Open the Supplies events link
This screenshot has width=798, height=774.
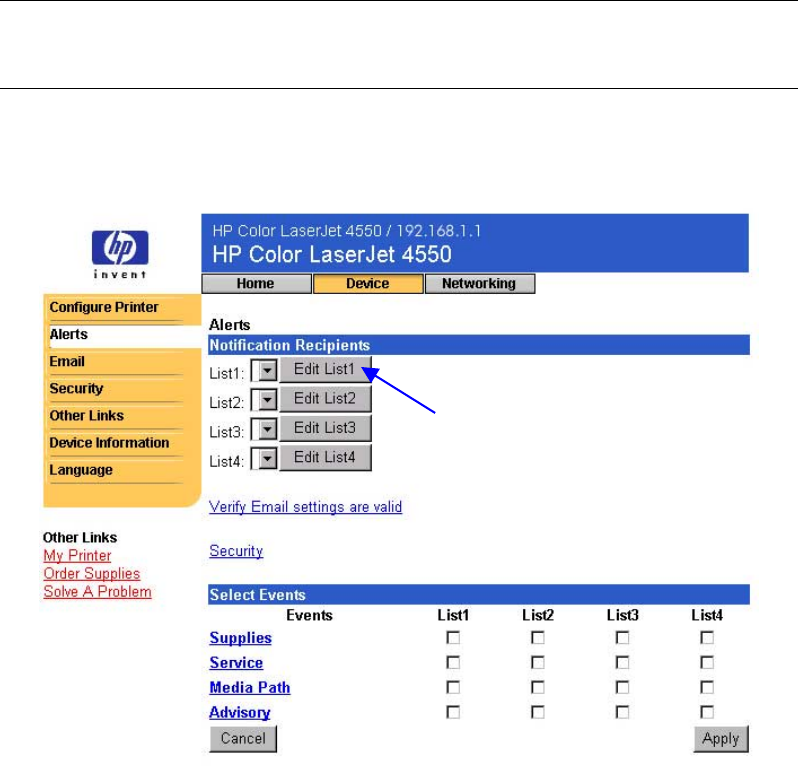240,638
